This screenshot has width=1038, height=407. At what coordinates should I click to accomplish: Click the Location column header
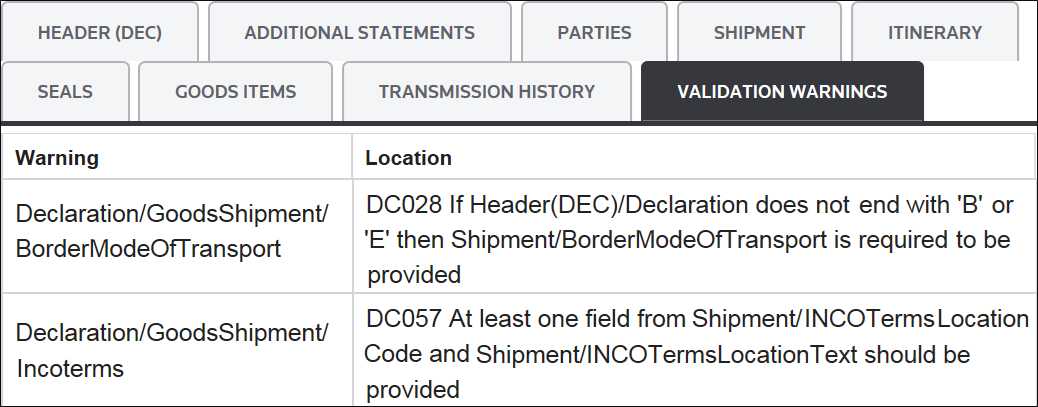(409, 158)
